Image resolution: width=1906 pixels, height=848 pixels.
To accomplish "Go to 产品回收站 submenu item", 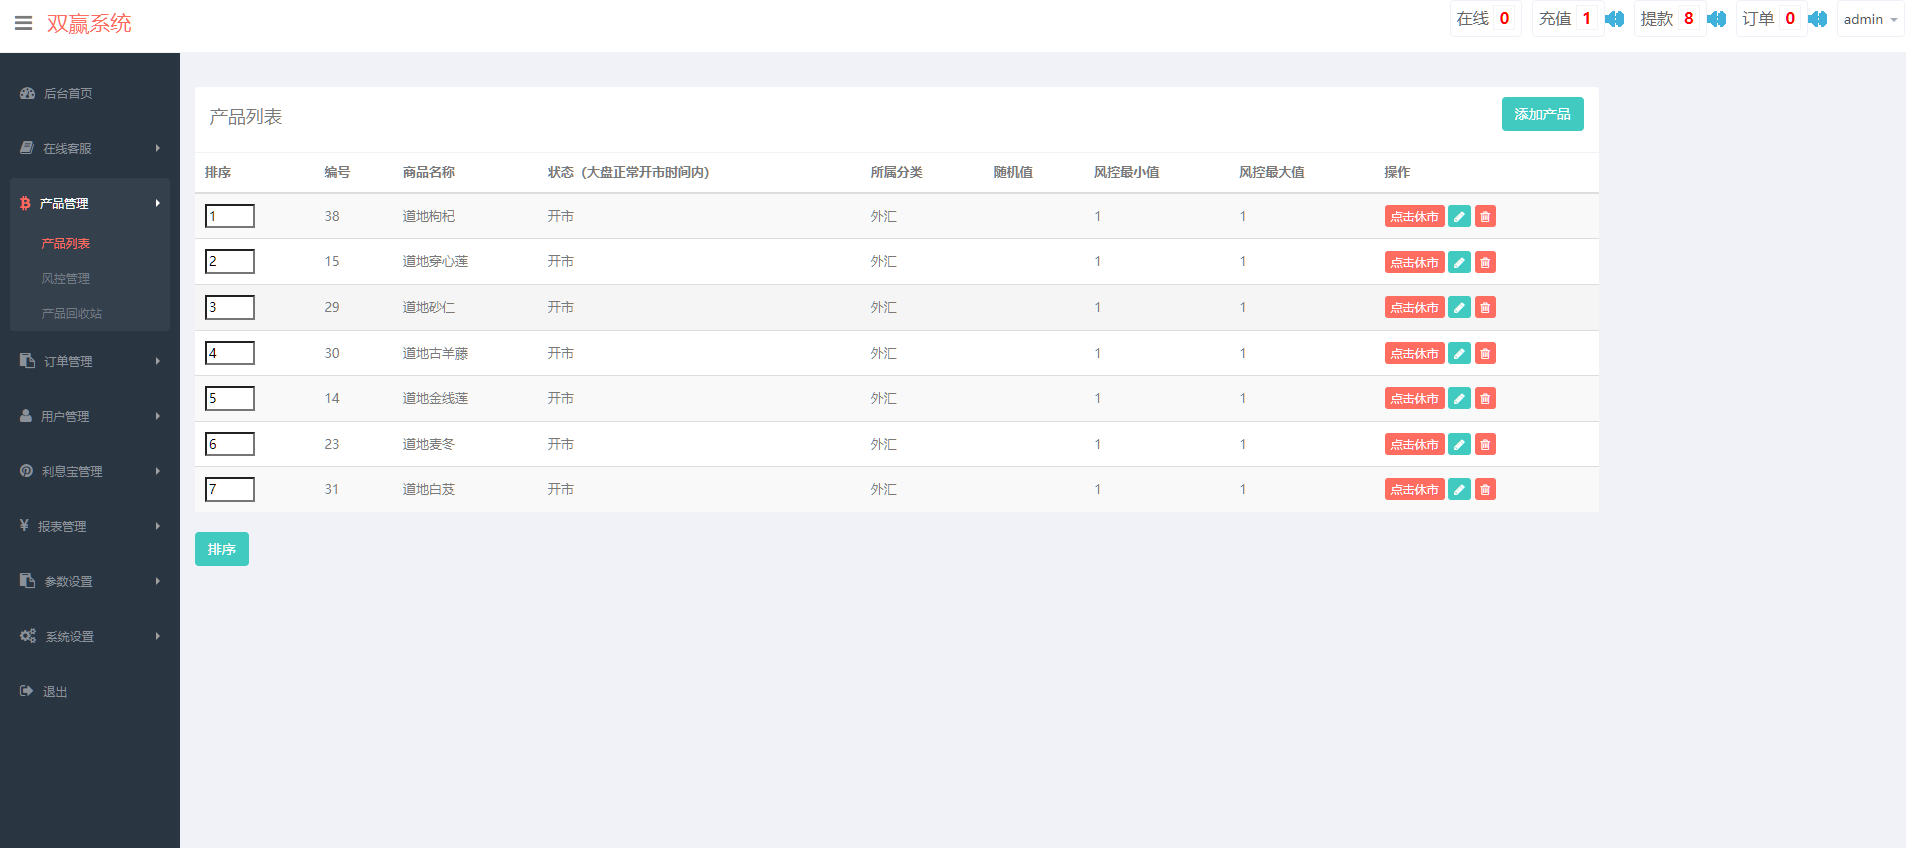I will [72, 314].
